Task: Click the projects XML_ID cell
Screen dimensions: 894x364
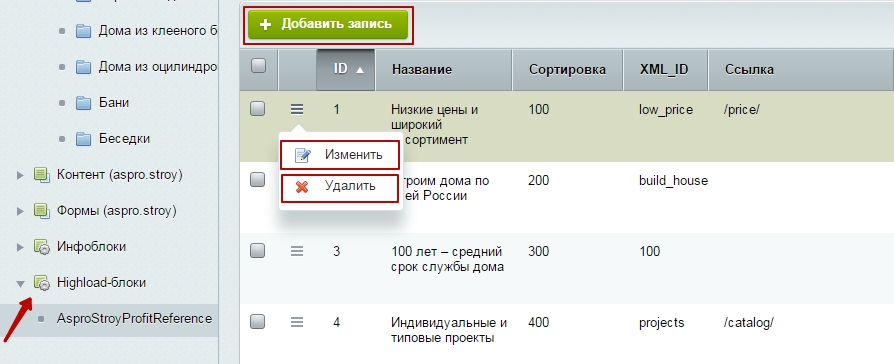Action: [661, 323]
